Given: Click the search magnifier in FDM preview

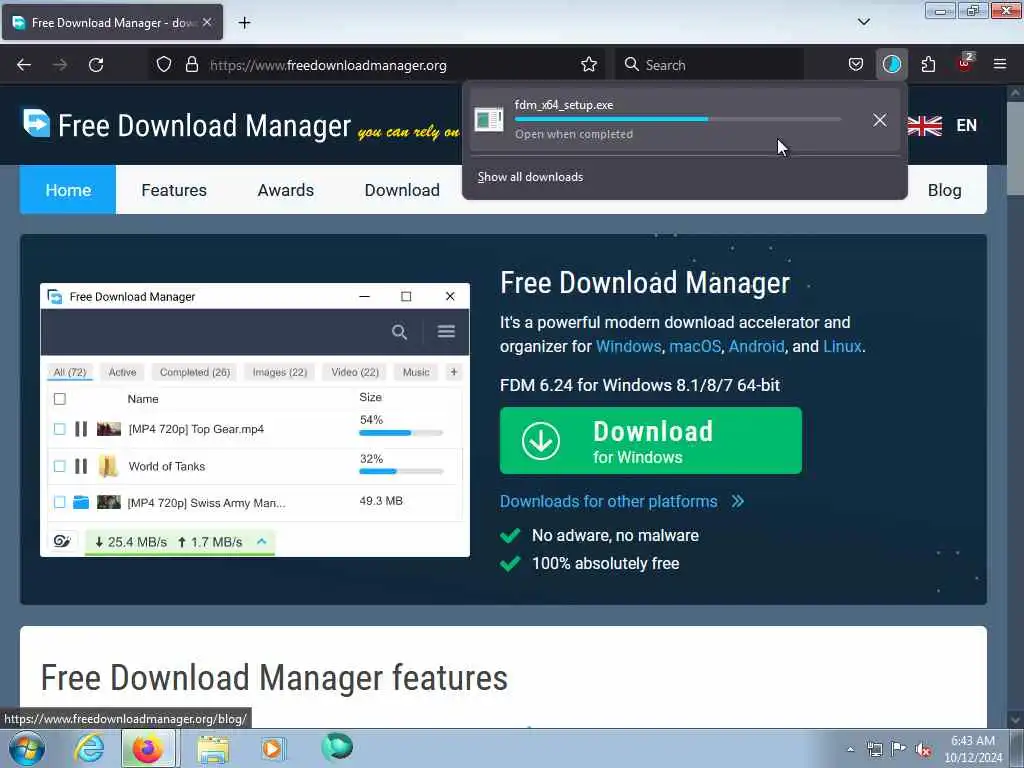Looking at the screenshot, I should [399, 332].
